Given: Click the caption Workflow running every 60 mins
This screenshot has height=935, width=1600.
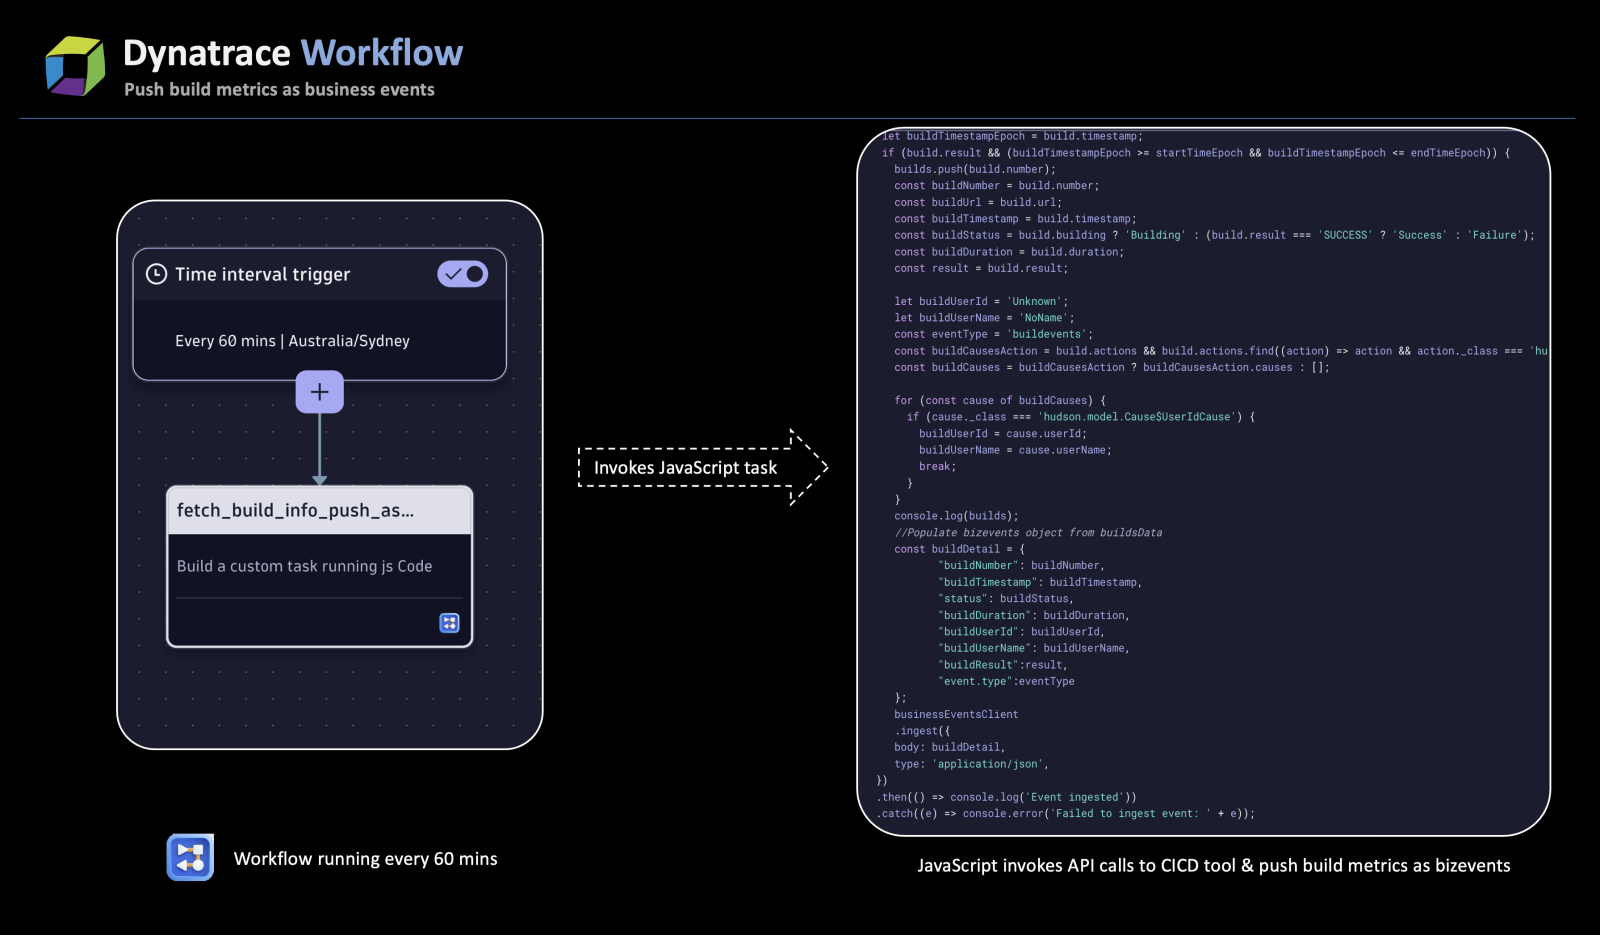Looking at the screenshot, I should (366, 858).
